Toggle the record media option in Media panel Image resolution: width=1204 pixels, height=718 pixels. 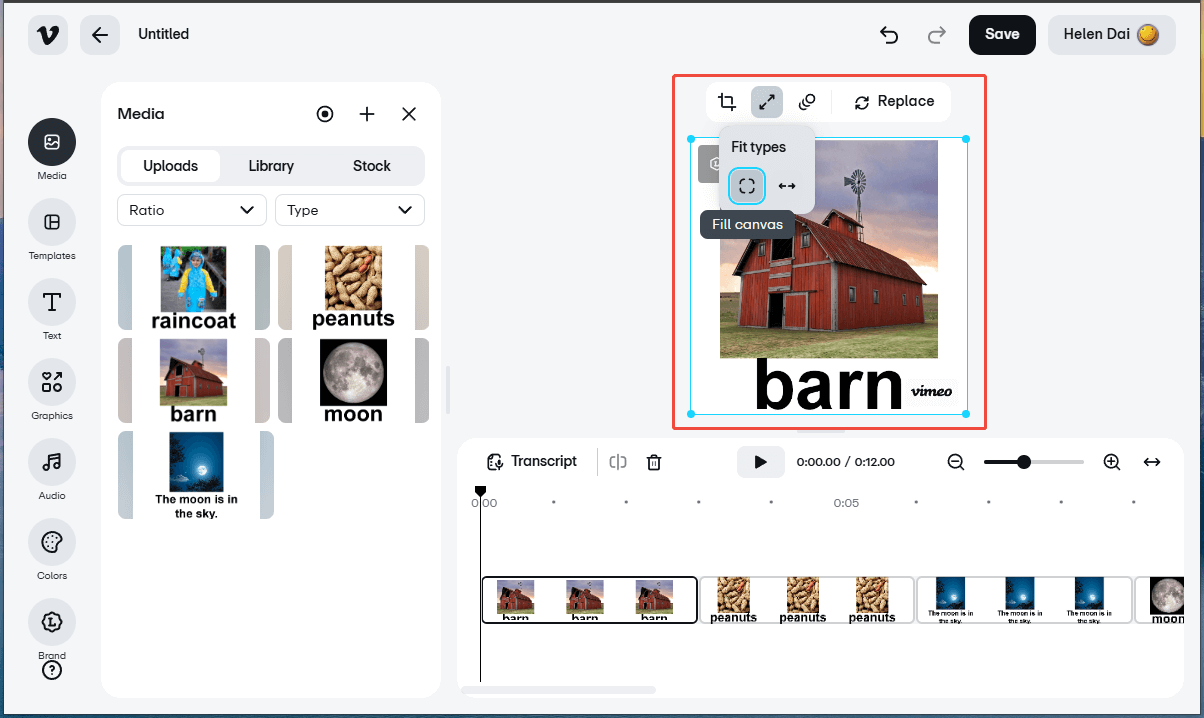click(325, 114)
